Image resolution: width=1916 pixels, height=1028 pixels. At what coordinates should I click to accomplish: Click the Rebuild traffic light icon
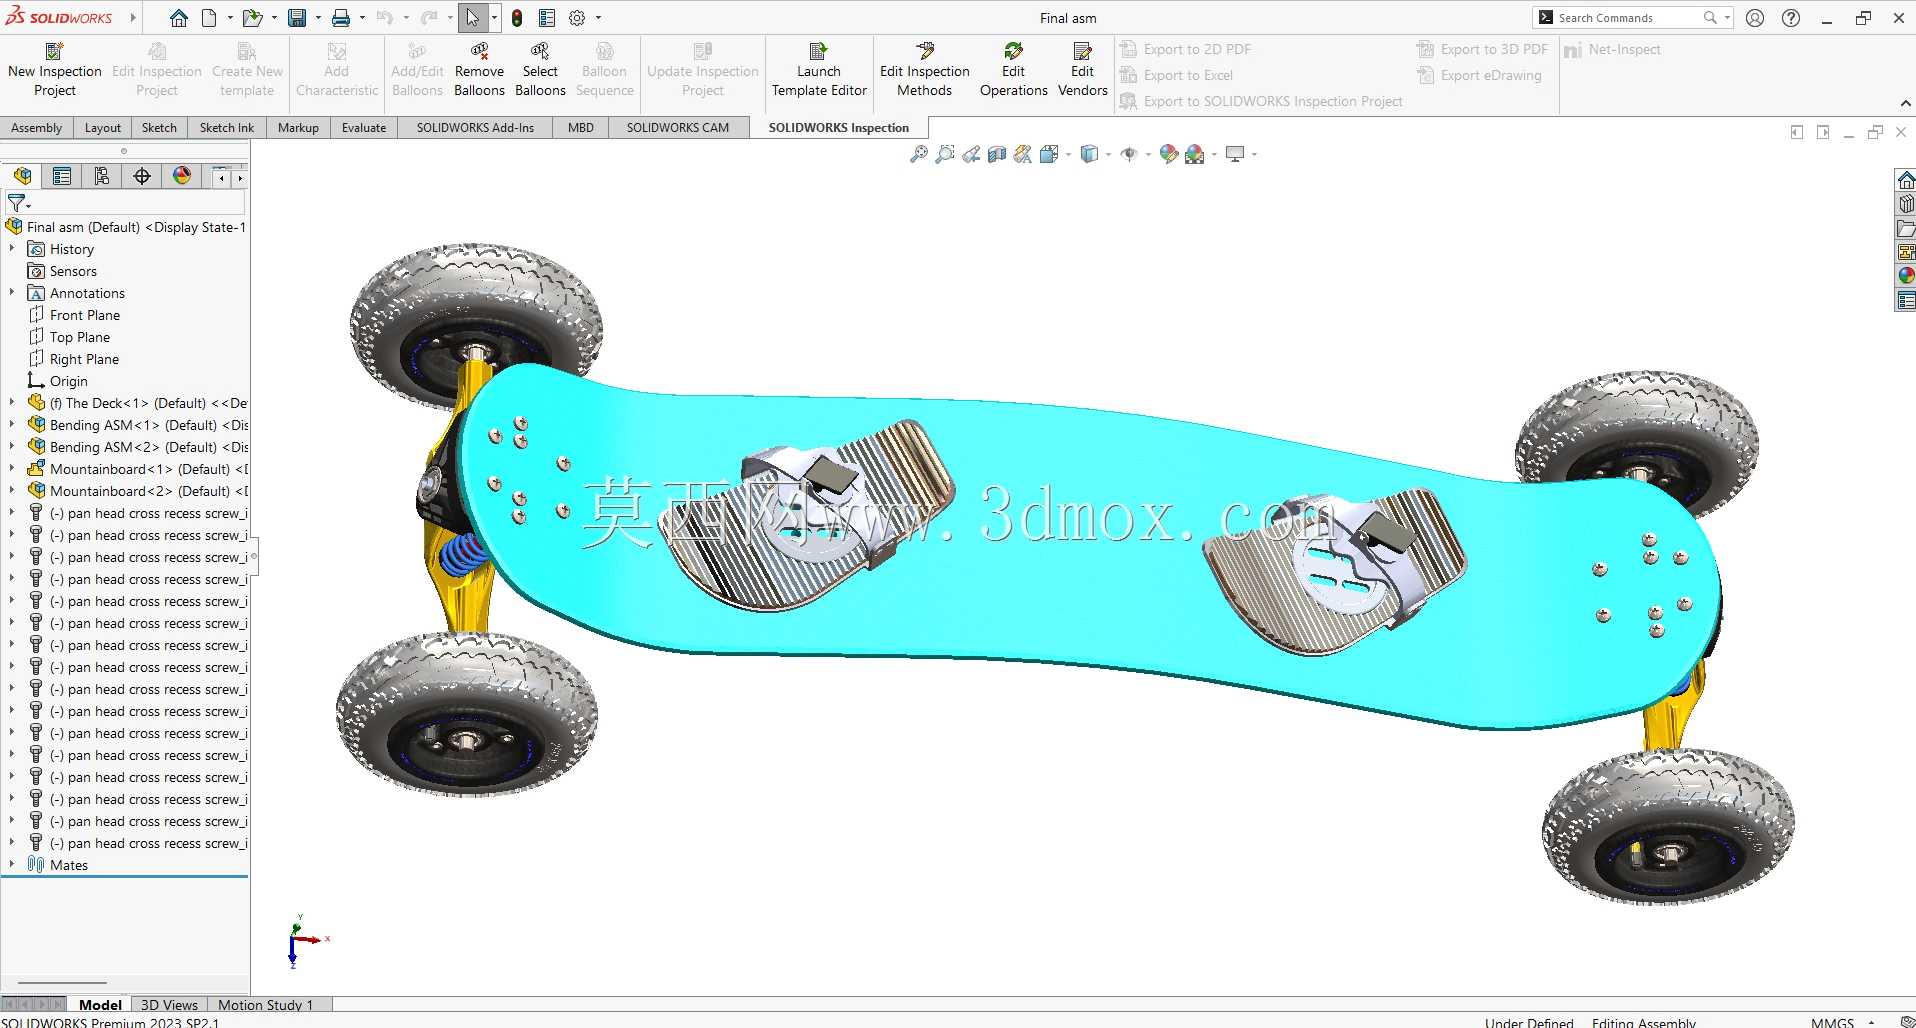pos(517,18)
